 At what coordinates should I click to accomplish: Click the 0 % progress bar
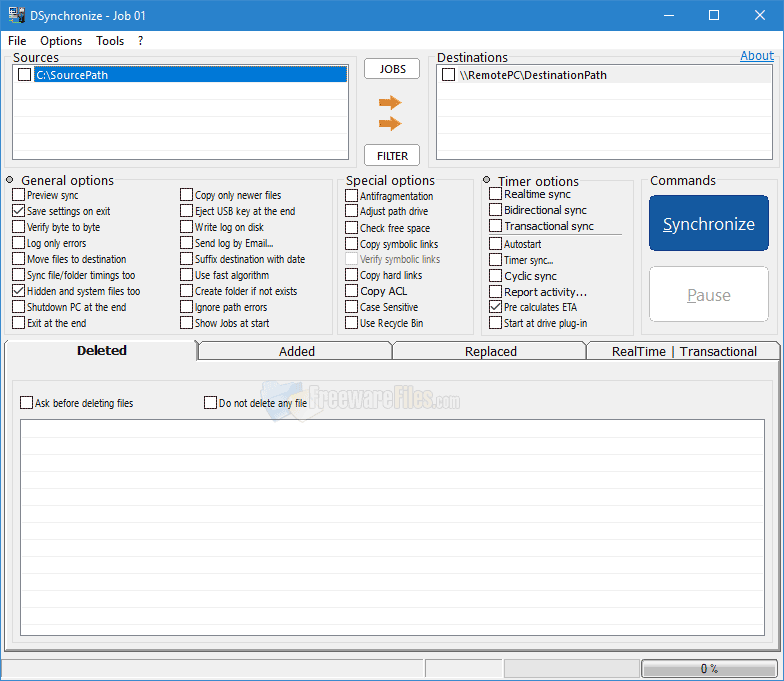coord(708,668)
